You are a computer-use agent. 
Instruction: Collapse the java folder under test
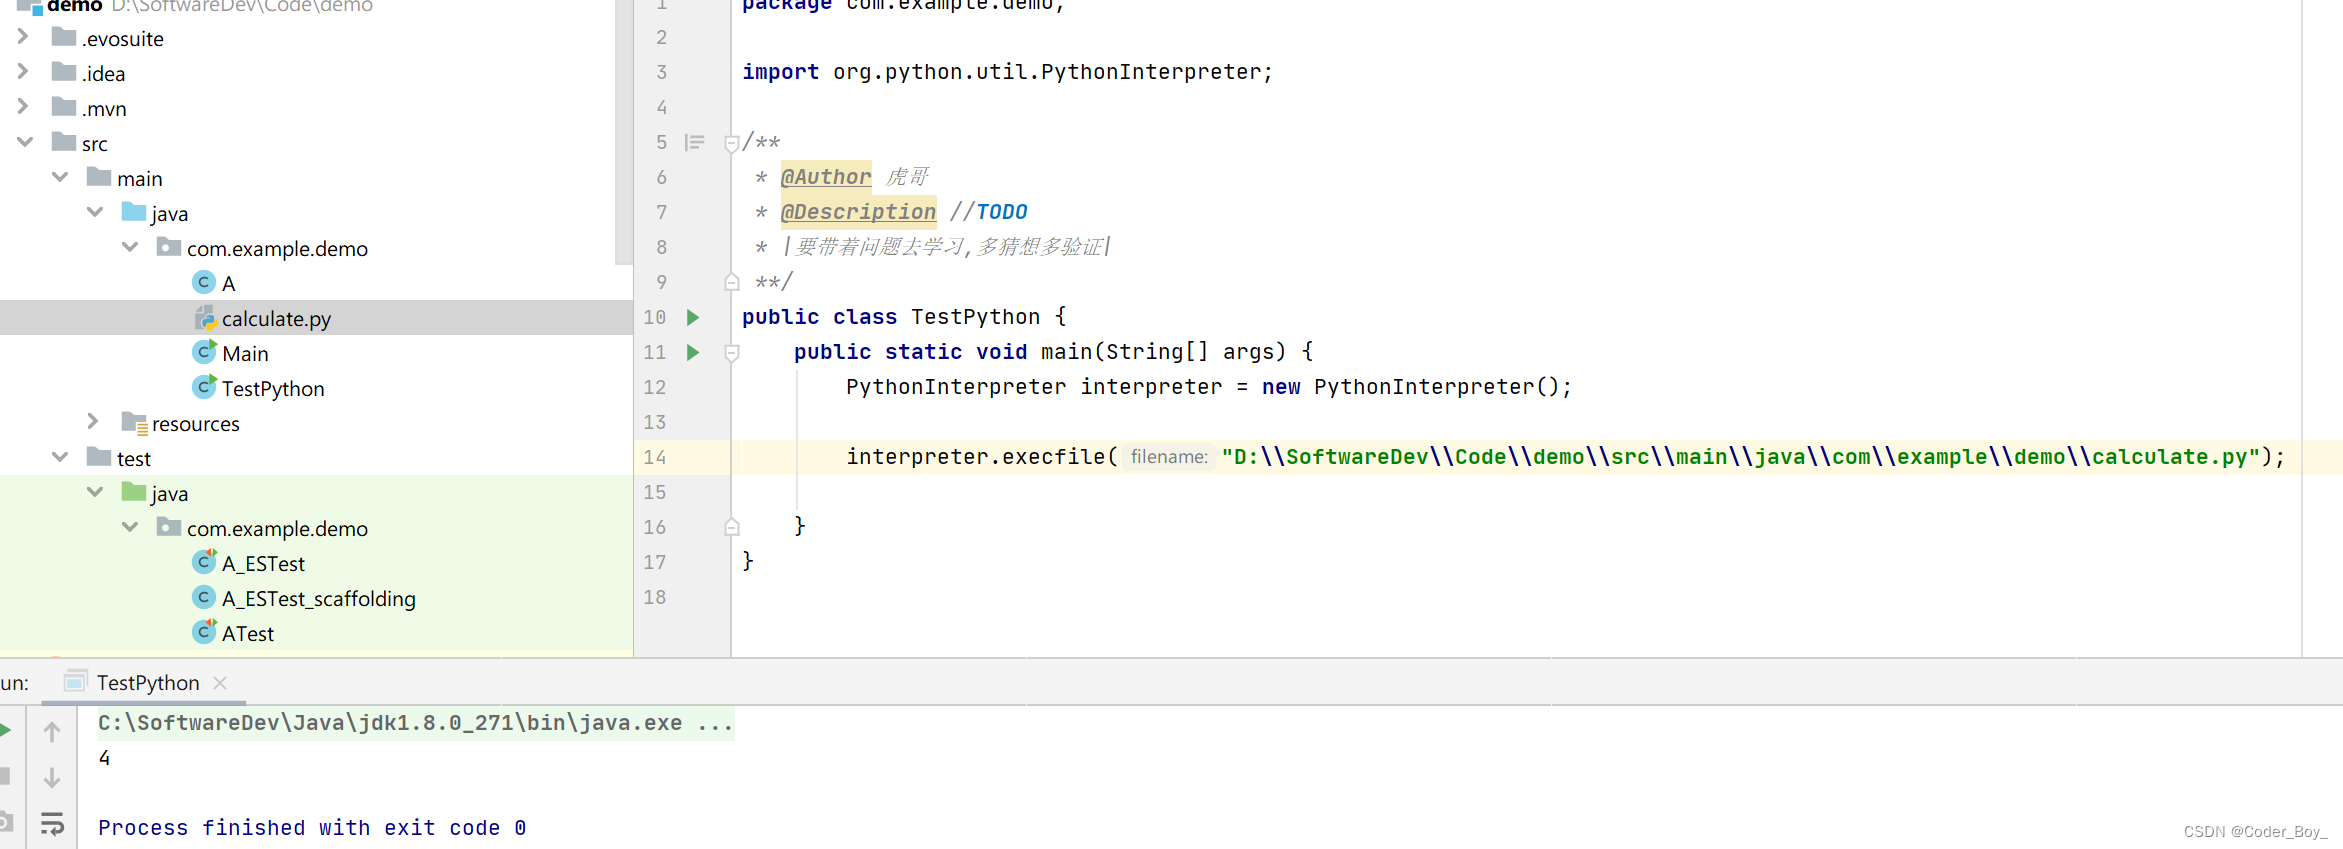point(95,492)
